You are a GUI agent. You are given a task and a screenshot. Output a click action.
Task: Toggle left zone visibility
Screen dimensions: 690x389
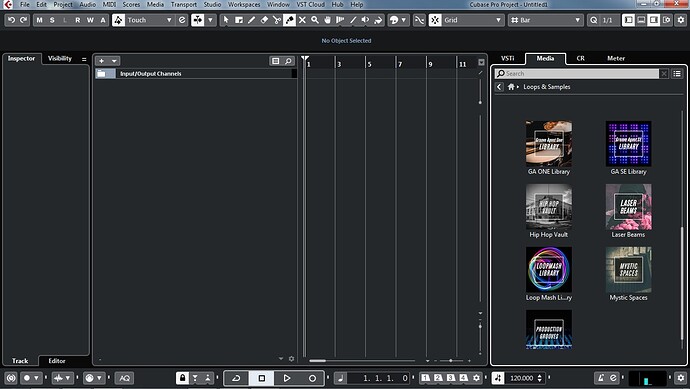pyautogui.click(x=628, y=20)
